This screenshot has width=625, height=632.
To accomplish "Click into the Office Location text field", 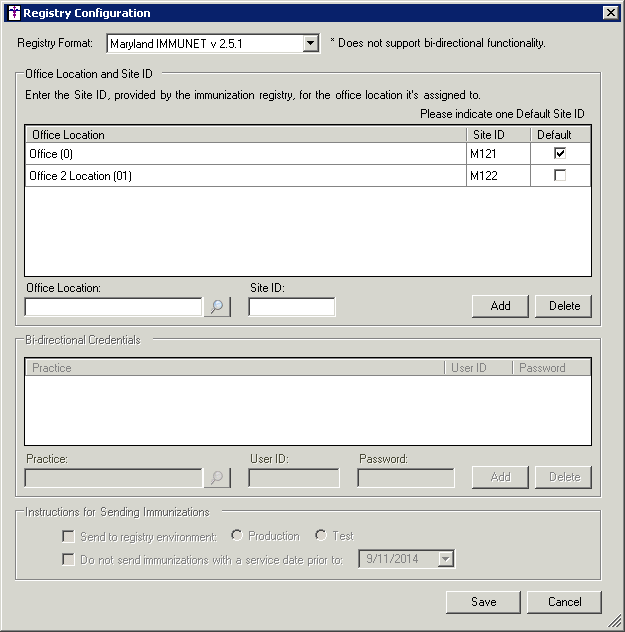I will [x=113, y=307].
